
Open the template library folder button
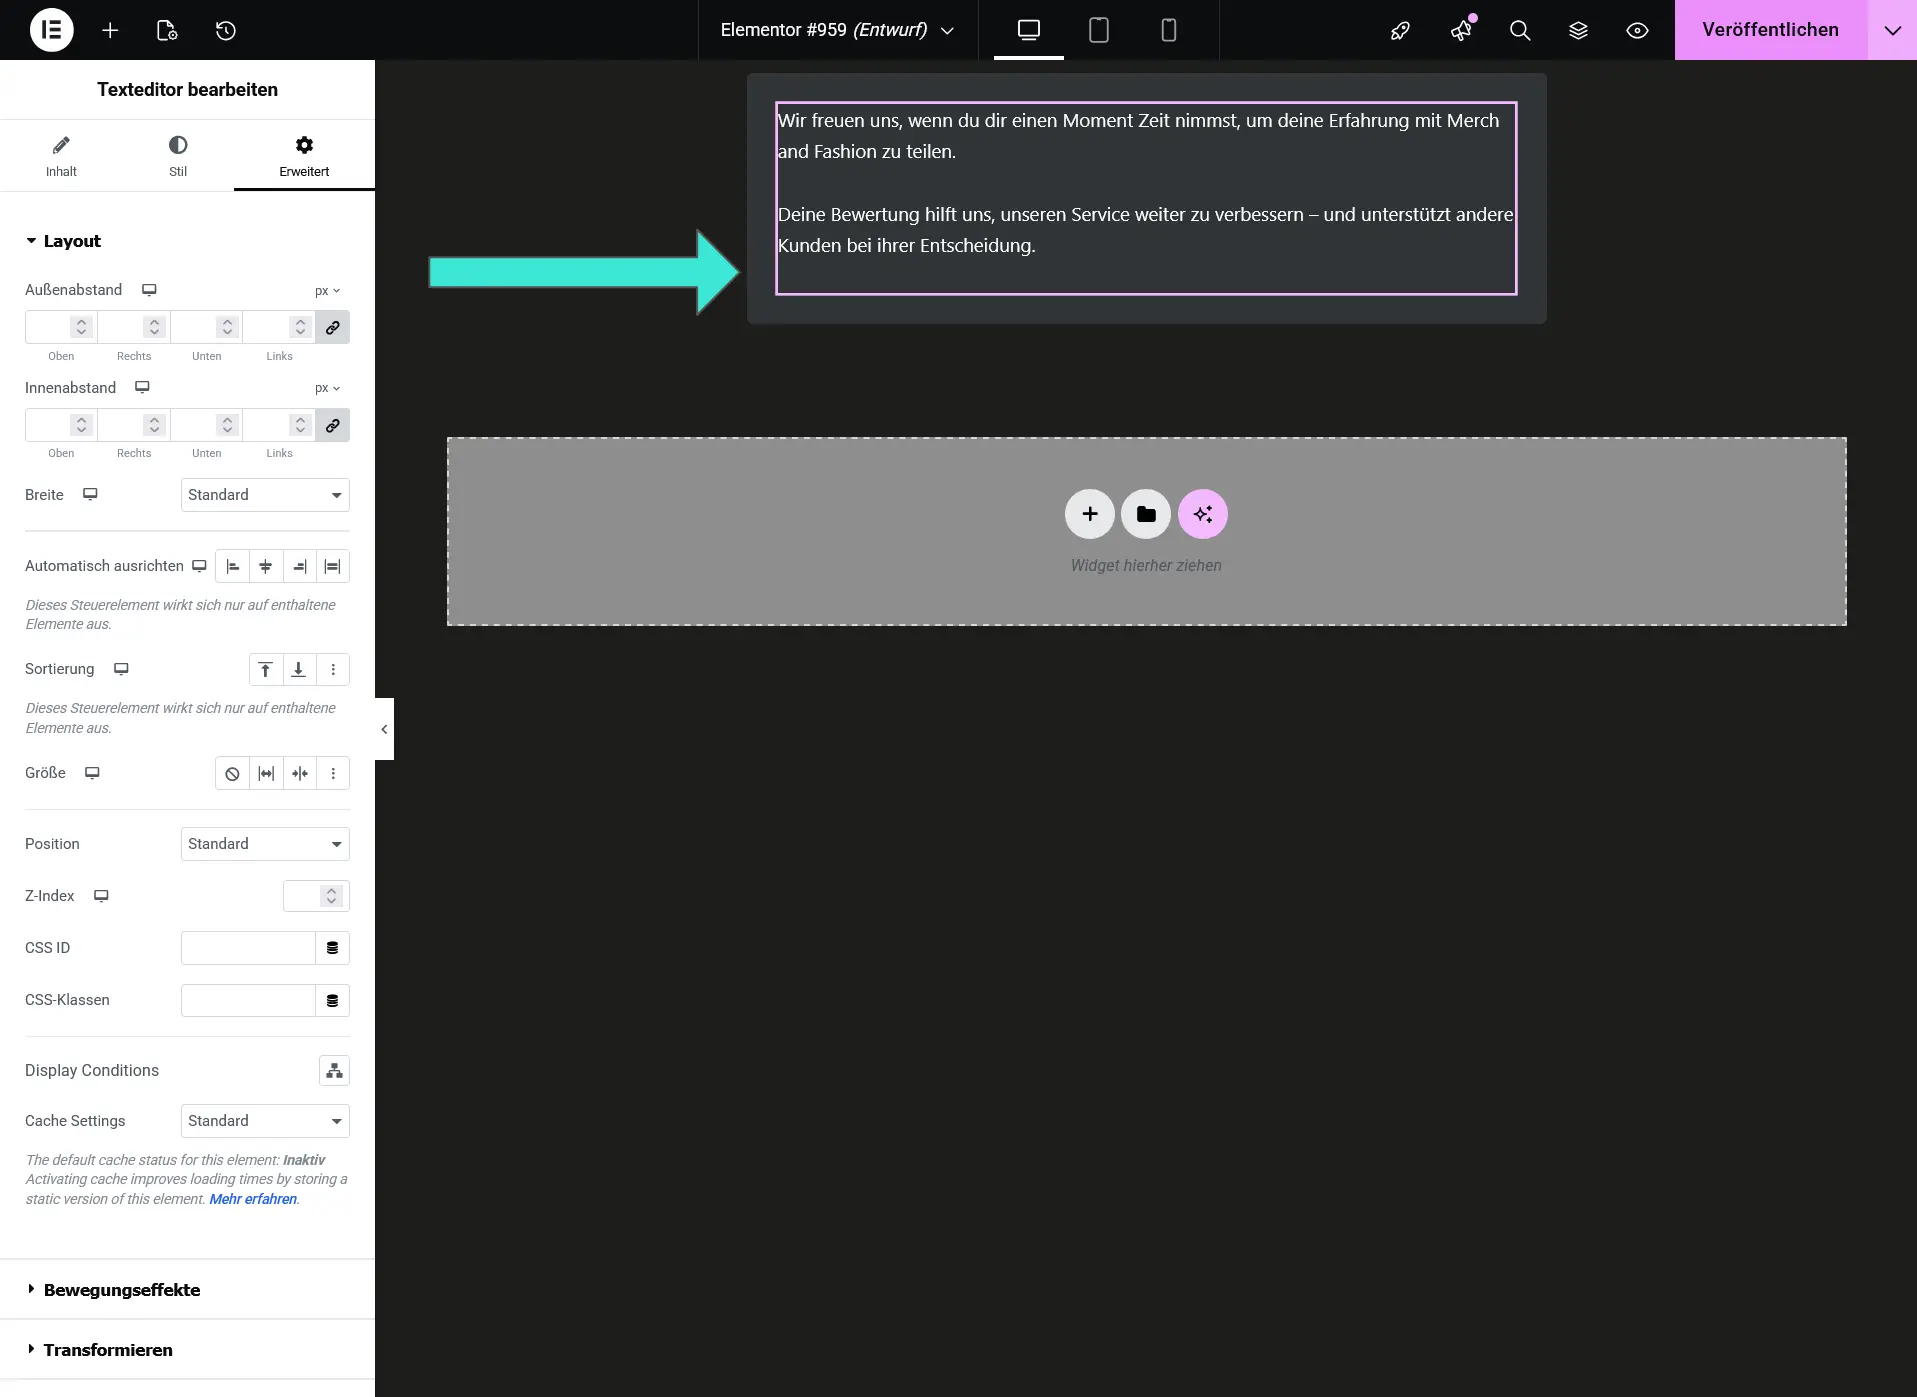coord(1145,513)
